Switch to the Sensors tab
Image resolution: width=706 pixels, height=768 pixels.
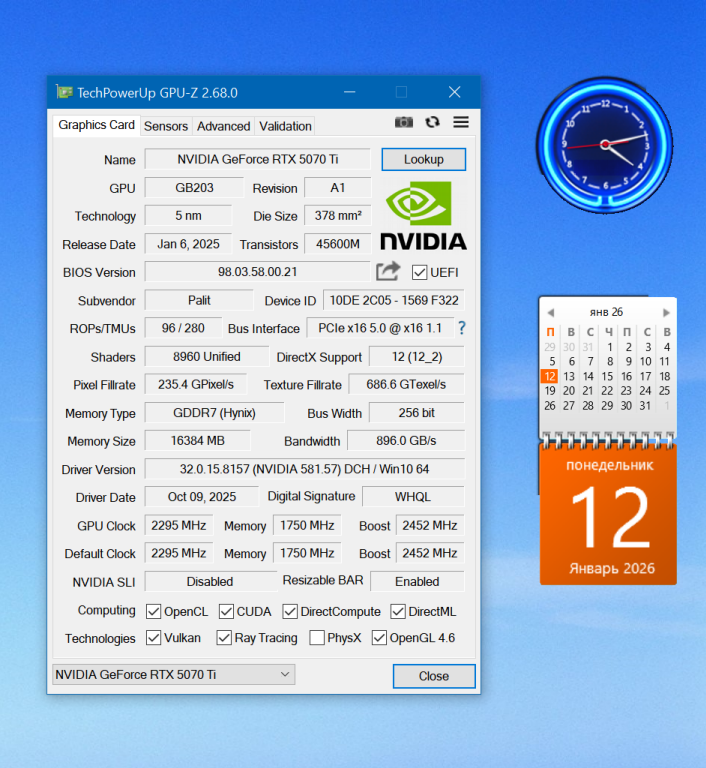(x=166, y=126)
